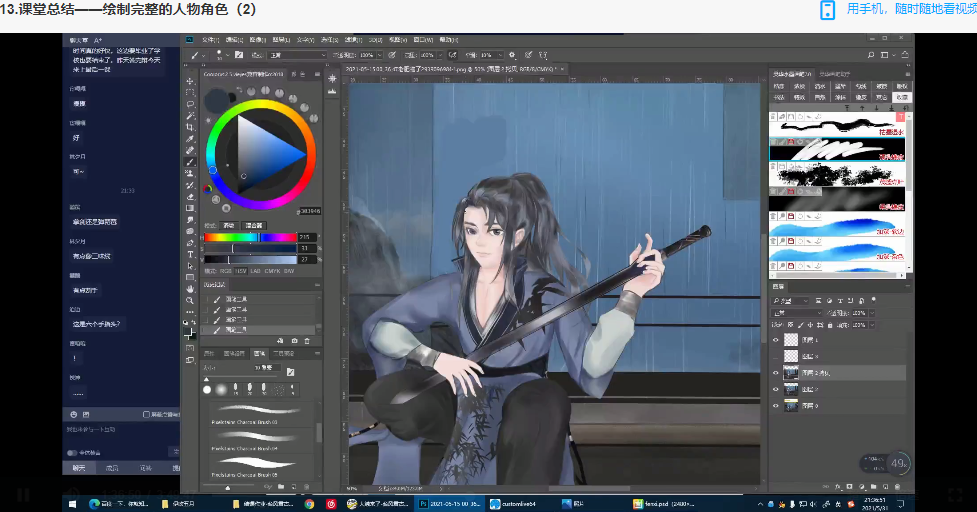Hide the 图层 0 layer with its eye icon
This screenshot has height=512, width=977.
coord(776,405)
